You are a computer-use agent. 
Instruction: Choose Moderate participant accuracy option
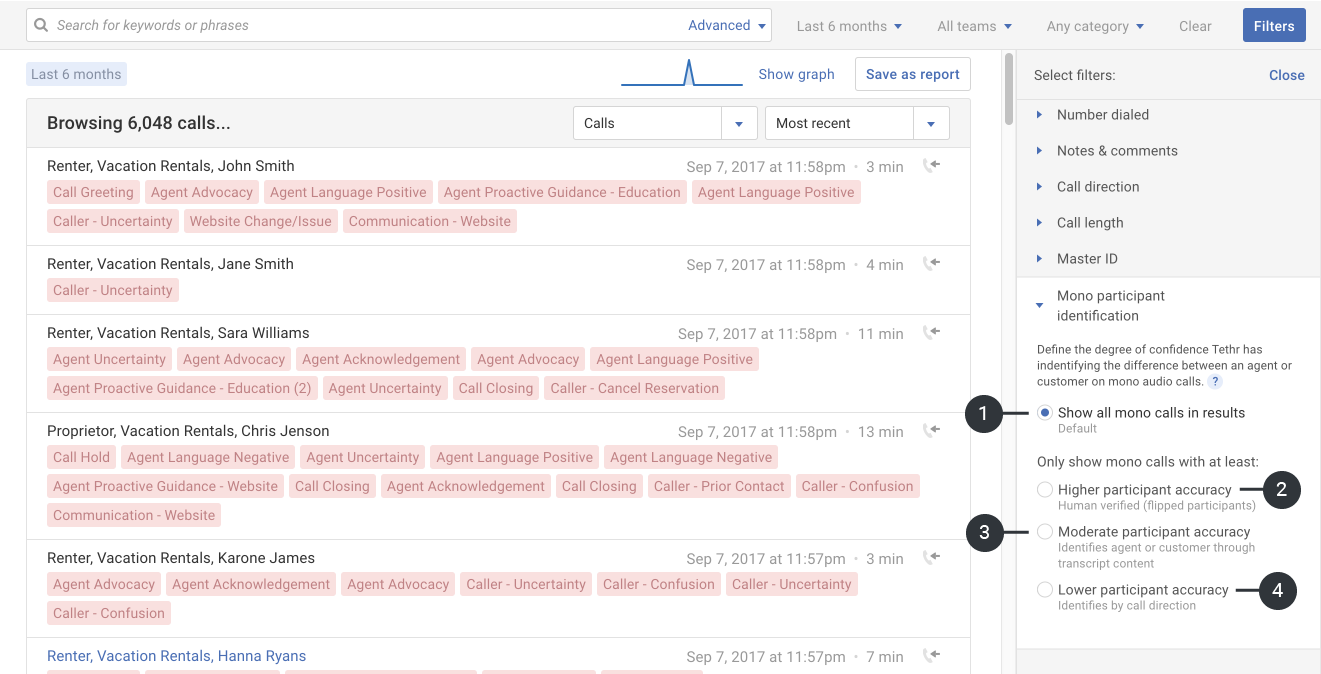coord(1045,532)
